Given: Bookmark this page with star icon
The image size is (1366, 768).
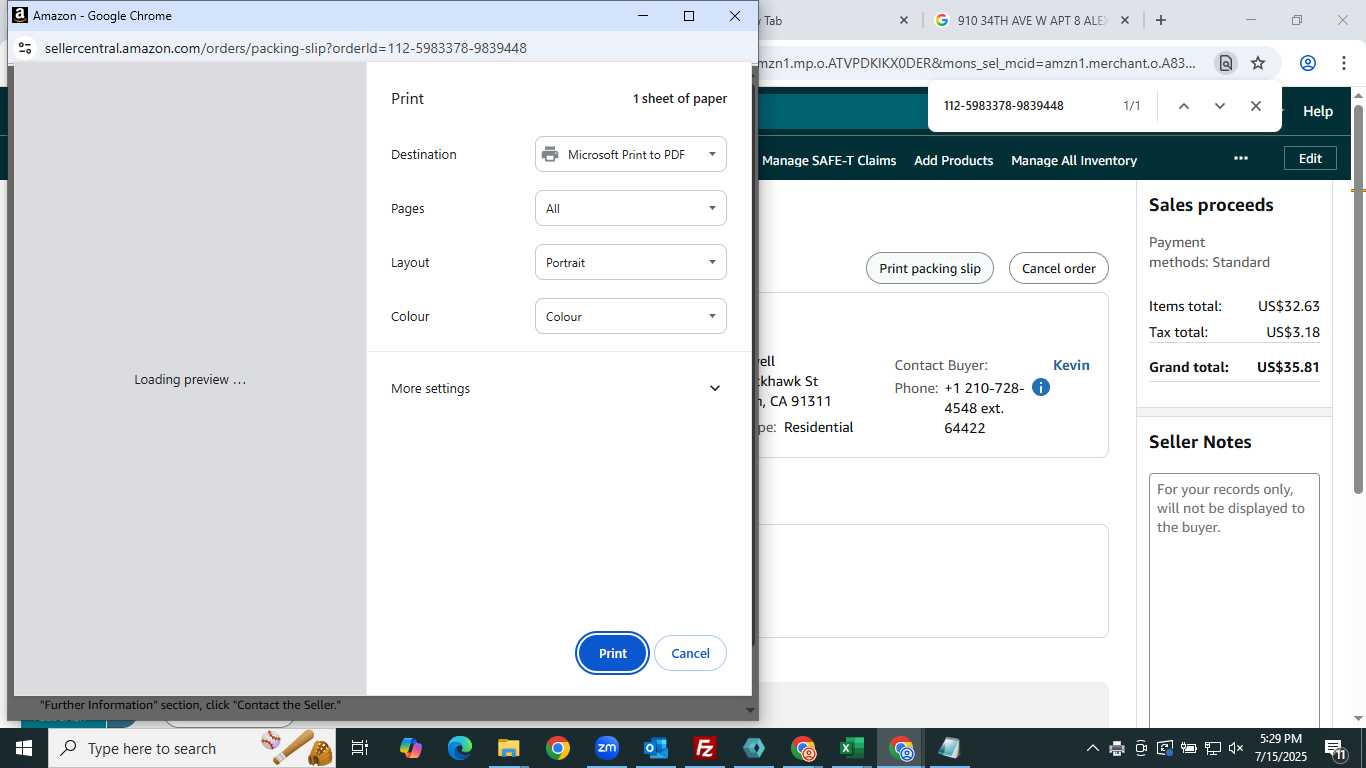Looking at the screenshot, I should coord(1258,63).
